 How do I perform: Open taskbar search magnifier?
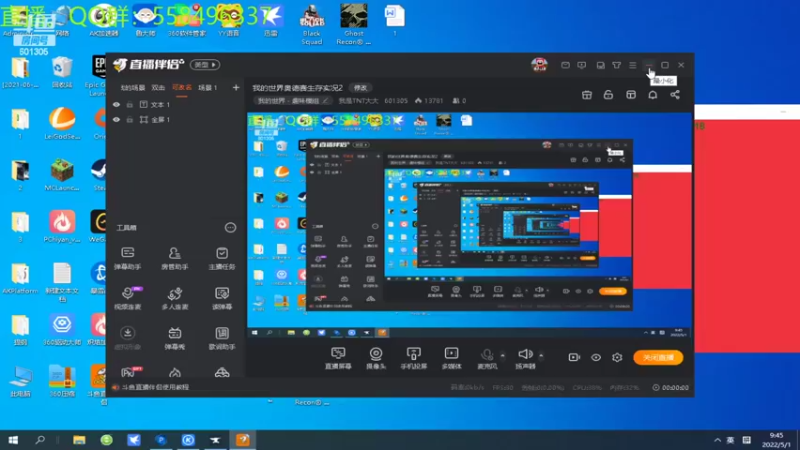[40, 440]
